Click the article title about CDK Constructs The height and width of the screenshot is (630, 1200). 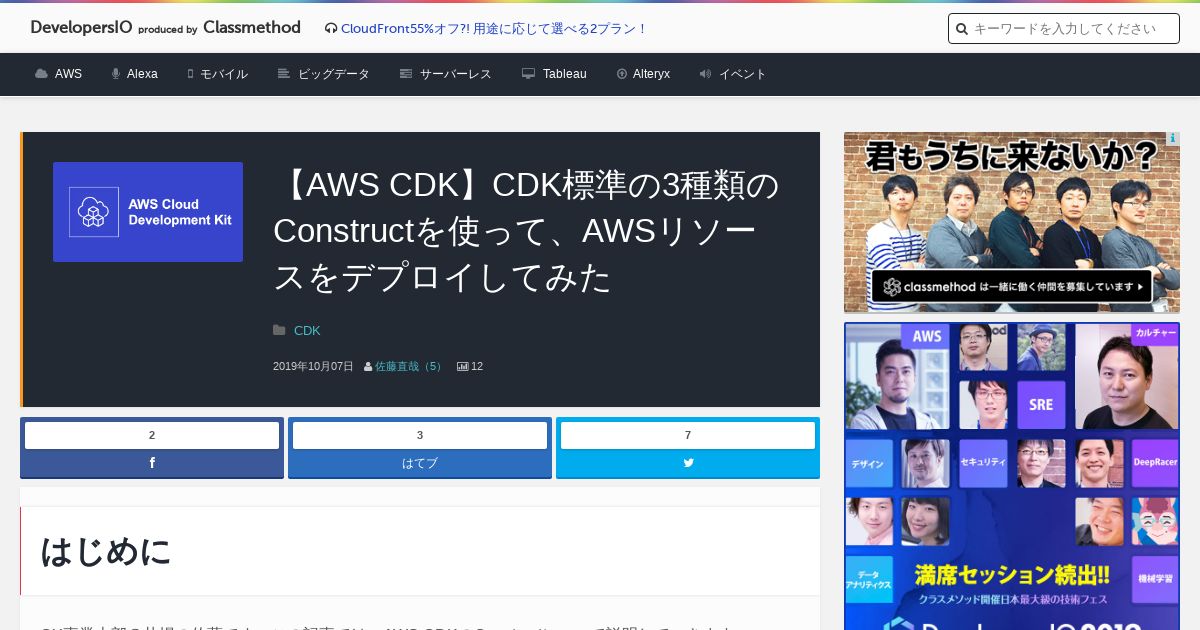pos(526,231)
